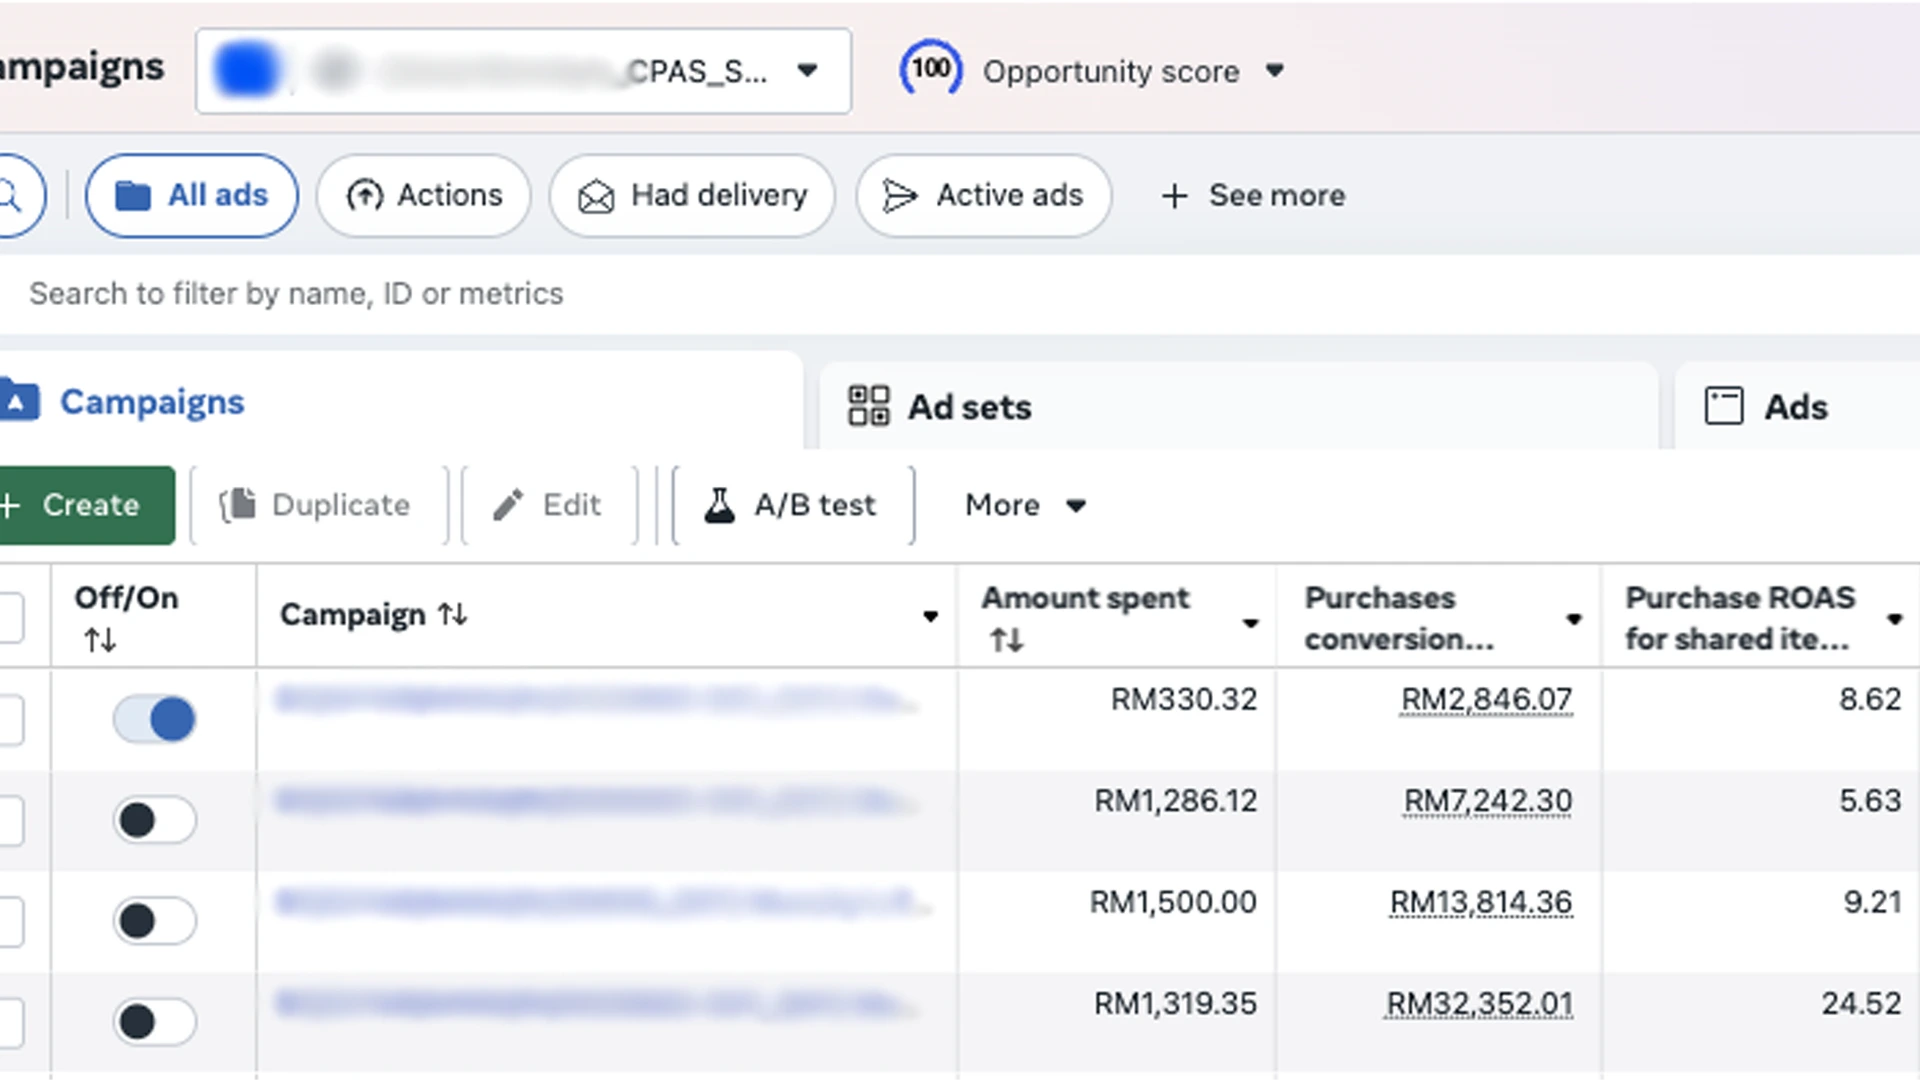Image resolution: width=1920 pixels, height=1080 pixels.
Task: Open the campaign with 24.52 ROAS
Action: tap(597, 1002)
